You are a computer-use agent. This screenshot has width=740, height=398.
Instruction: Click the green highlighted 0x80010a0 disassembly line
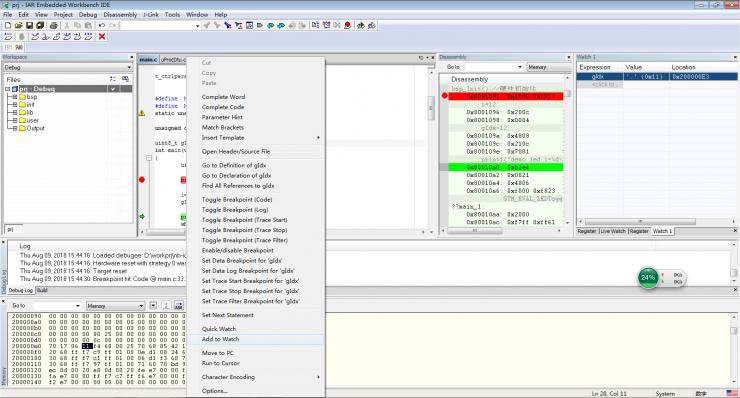click(x=505, y=167)
